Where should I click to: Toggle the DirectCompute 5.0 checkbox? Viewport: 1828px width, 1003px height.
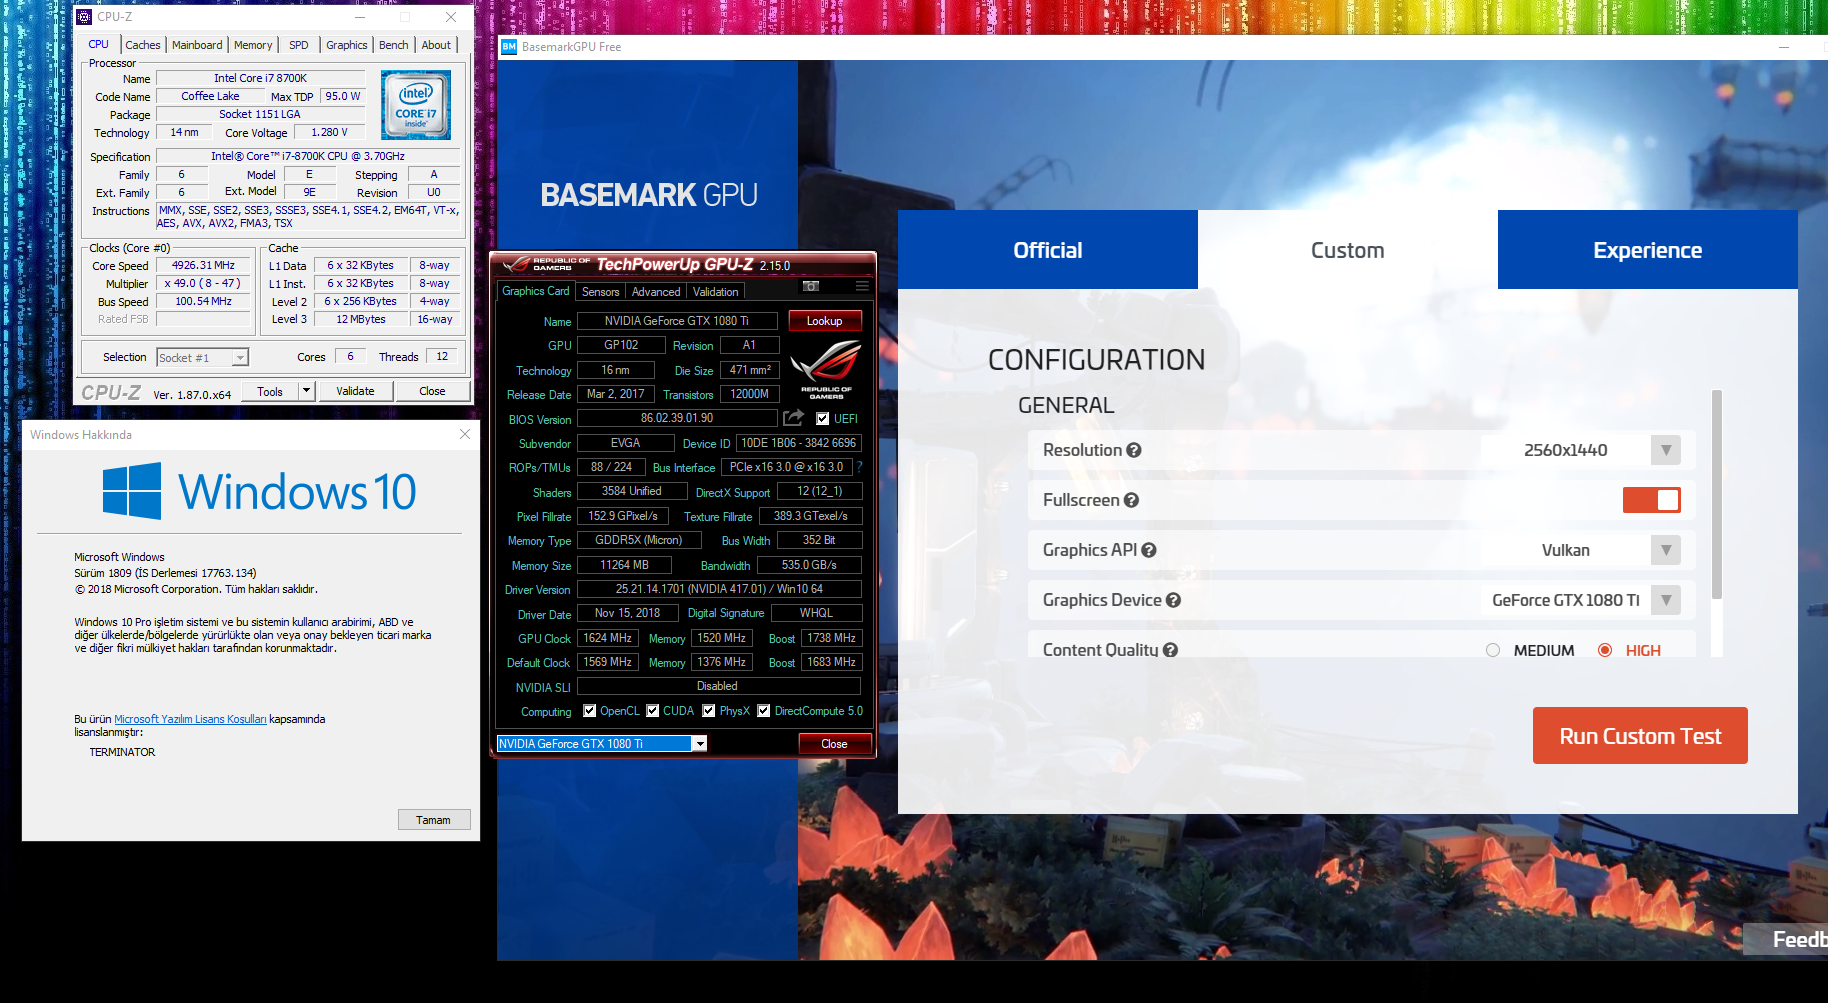[764, 711]
